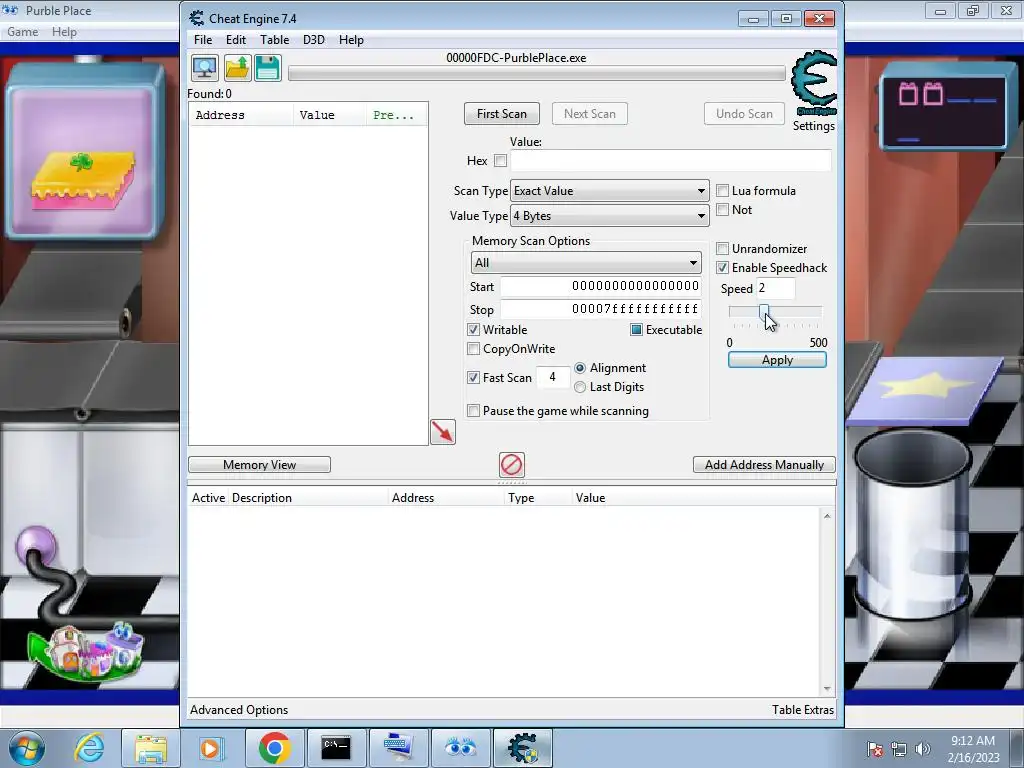Click the scan progress bar

tap(537, 73)
